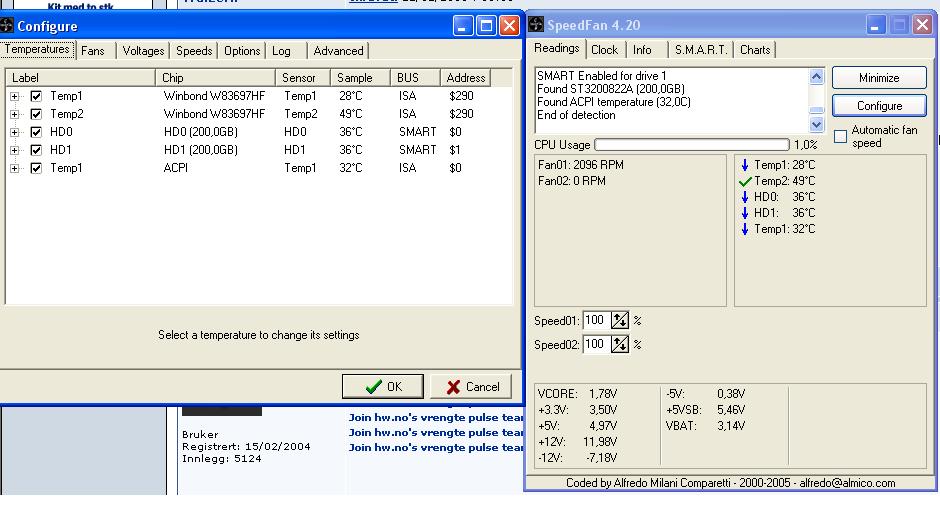Viewport: 940px width, 512px height.
Task: Click the SpeedFan fan icon in title bar
Action: click(536, 25)
